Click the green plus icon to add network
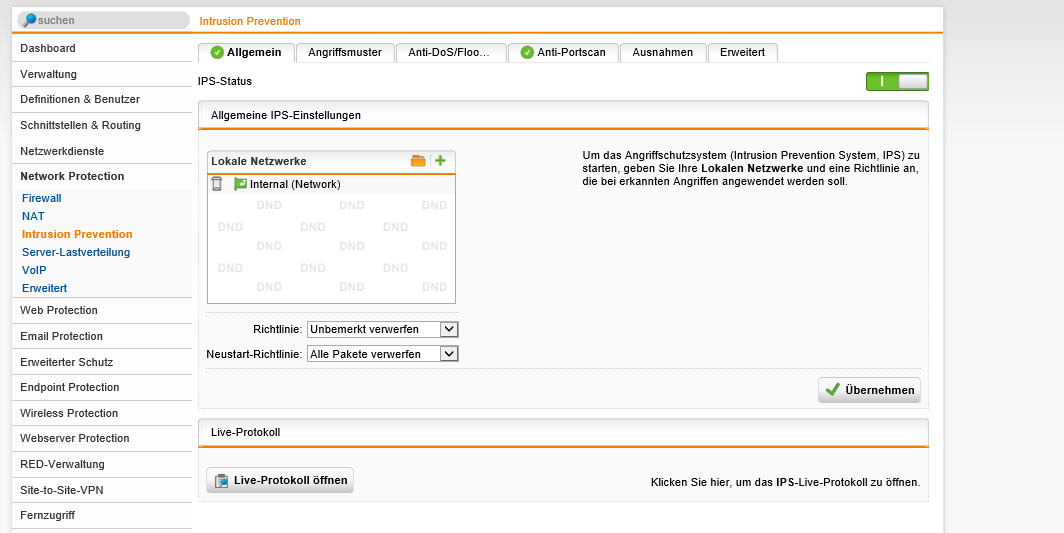This screenshot has height=533, width=1064. coord(440,161)
